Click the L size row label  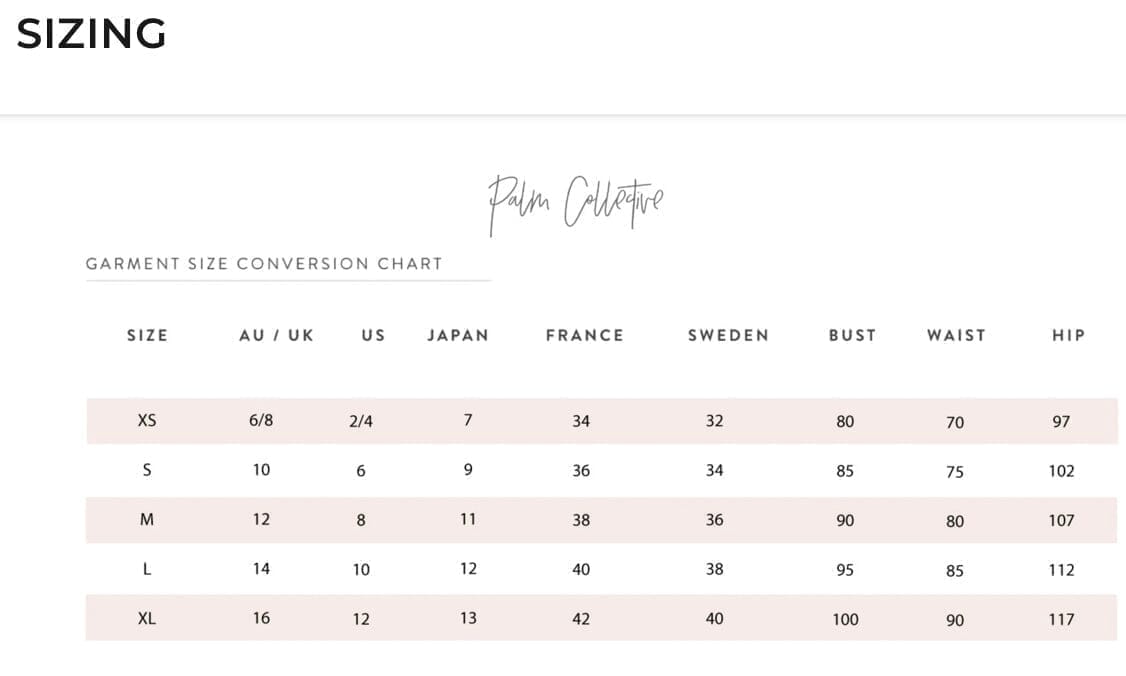pyautogui.click(x=147, y=569)
